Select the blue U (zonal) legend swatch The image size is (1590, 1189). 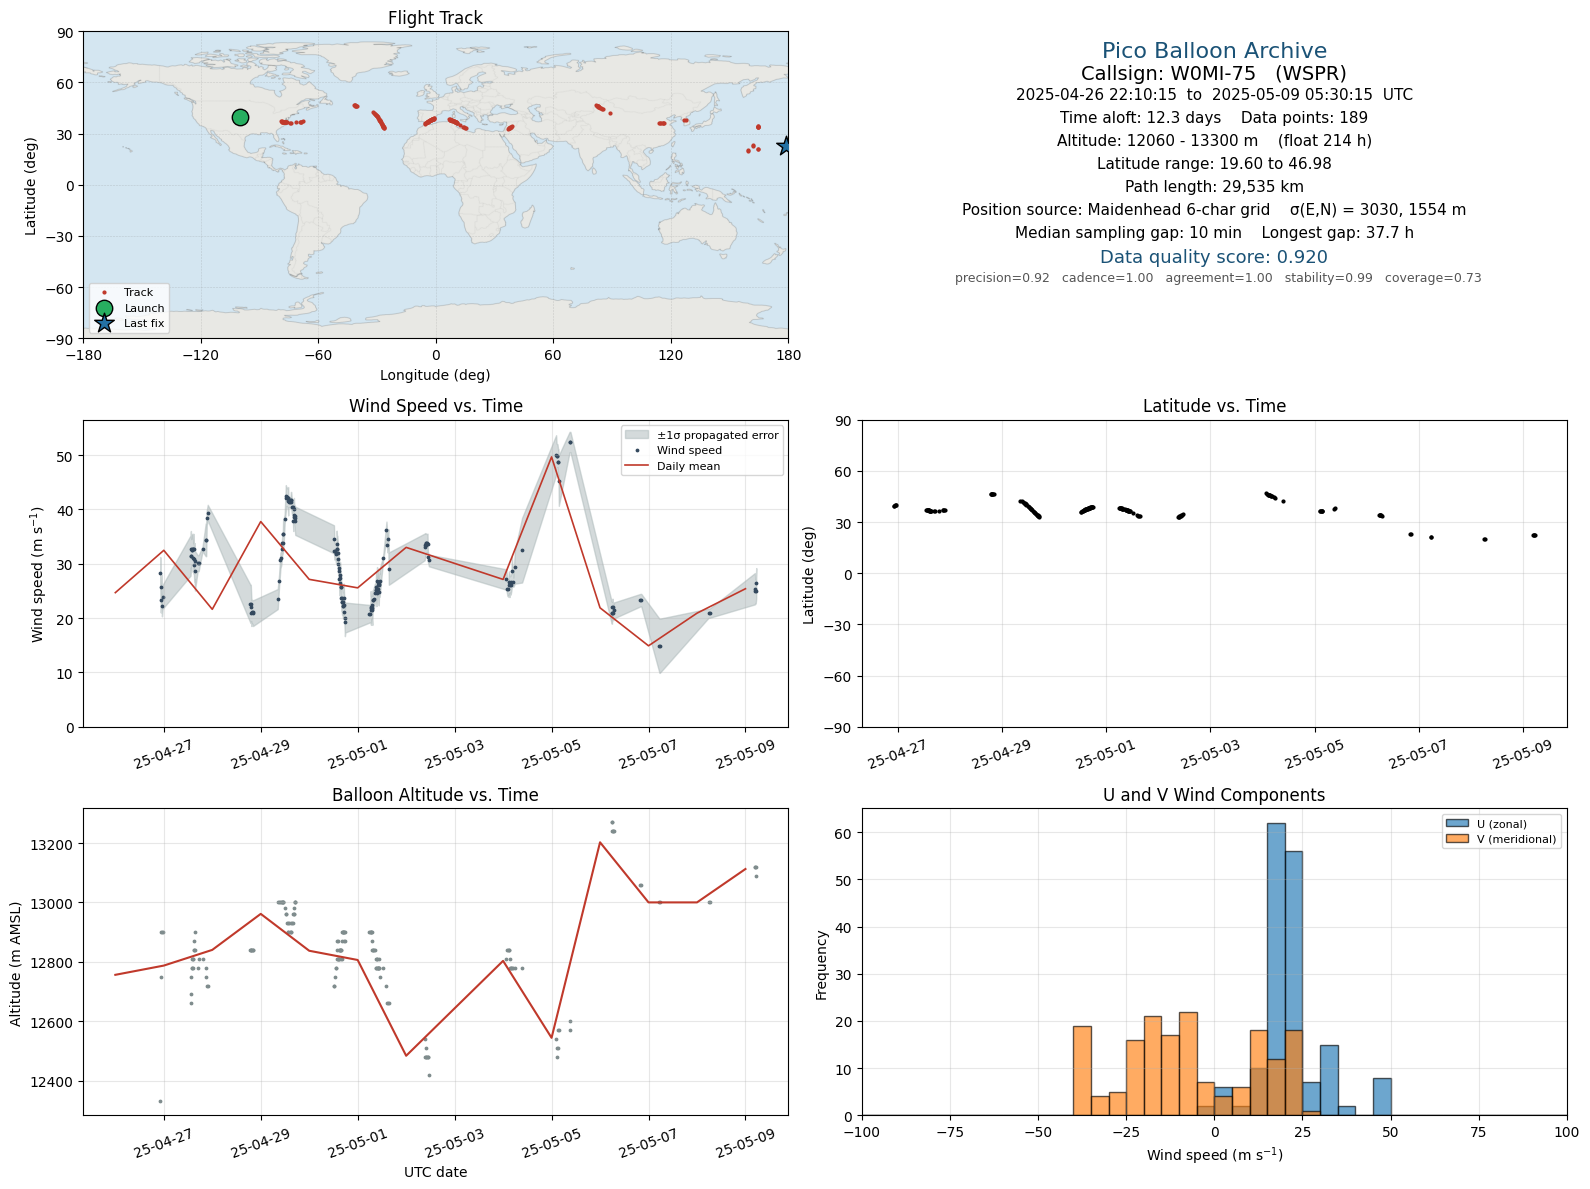pyautogui.click(x=1456, y=824)
